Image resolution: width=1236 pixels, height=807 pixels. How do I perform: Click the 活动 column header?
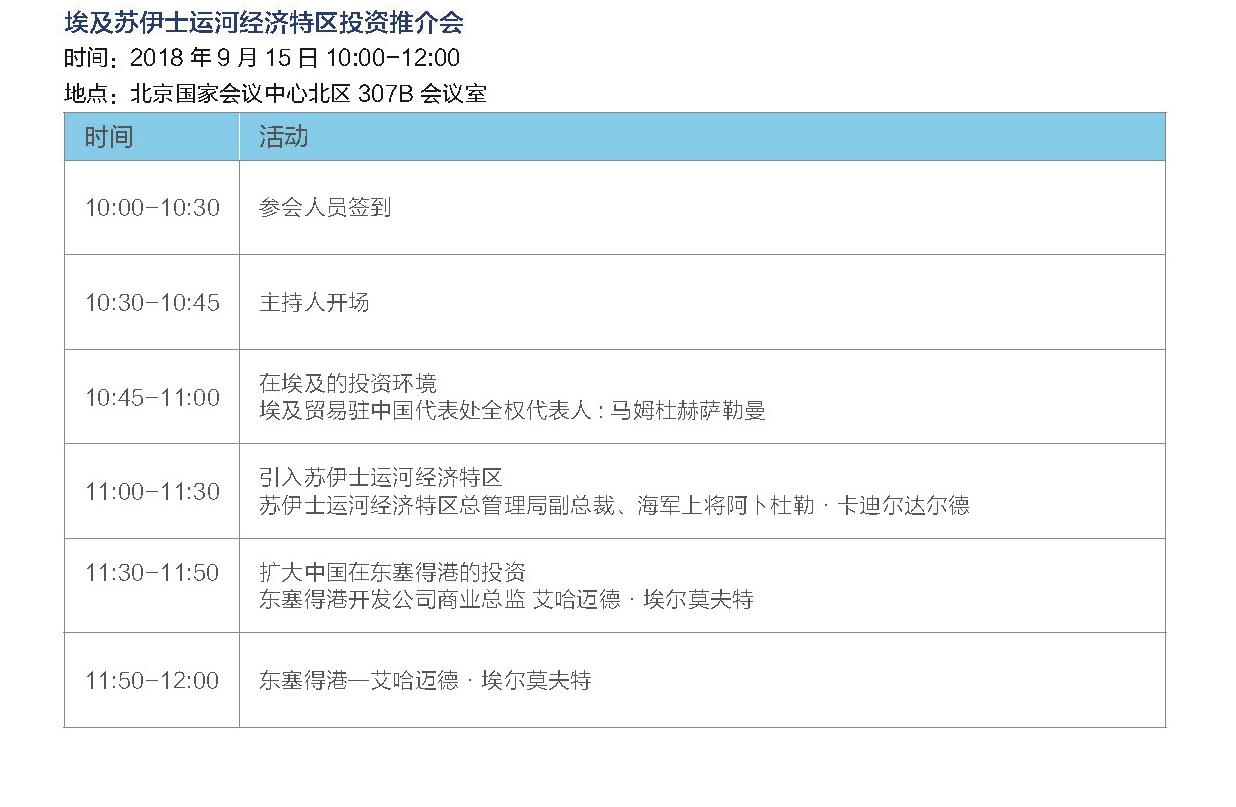[x=702, y=137]
